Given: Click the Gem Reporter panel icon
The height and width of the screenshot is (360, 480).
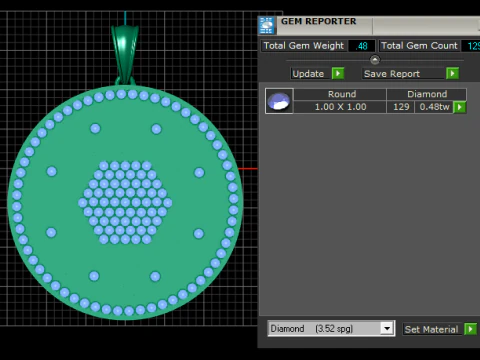Looking at the screenshot, I should pos(266,25).
